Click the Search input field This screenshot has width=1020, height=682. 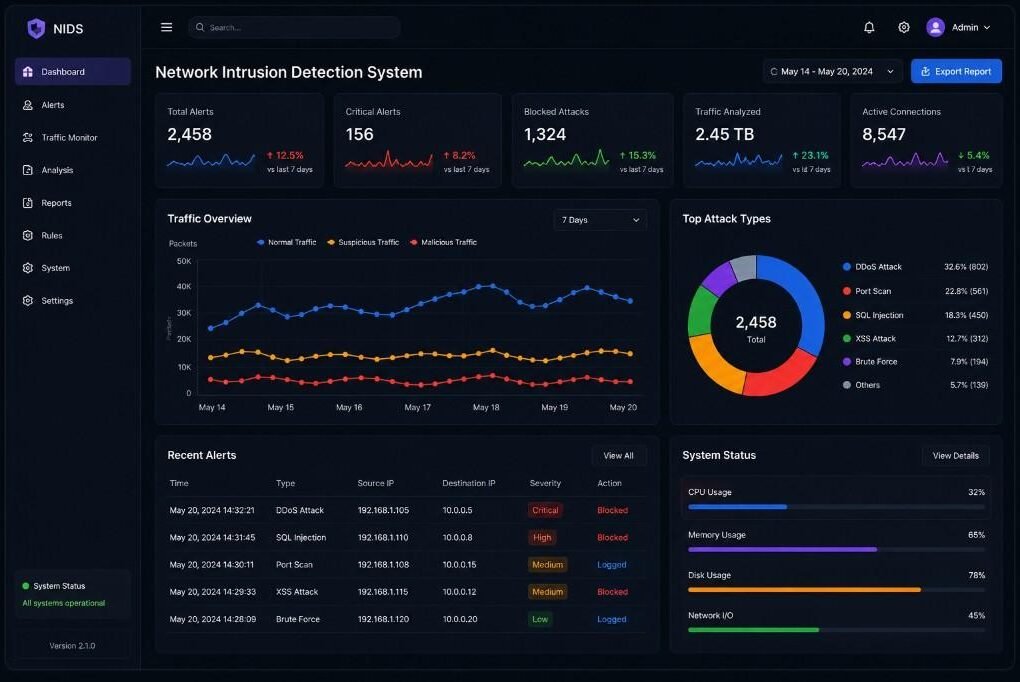(x=294, y=27)
